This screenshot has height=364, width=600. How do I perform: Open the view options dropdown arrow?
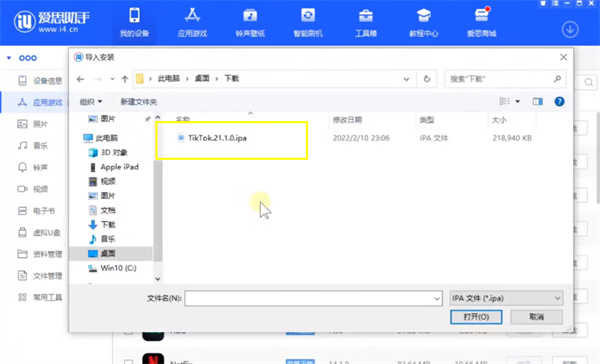point(517,101)
